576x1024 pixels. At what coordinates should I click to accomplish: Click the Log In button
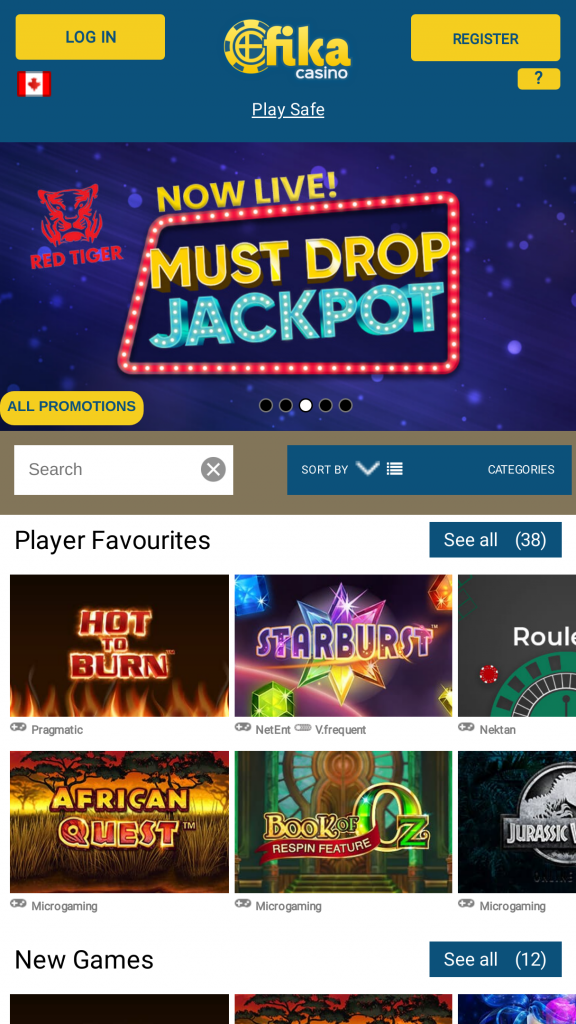(x=90, y=37)
